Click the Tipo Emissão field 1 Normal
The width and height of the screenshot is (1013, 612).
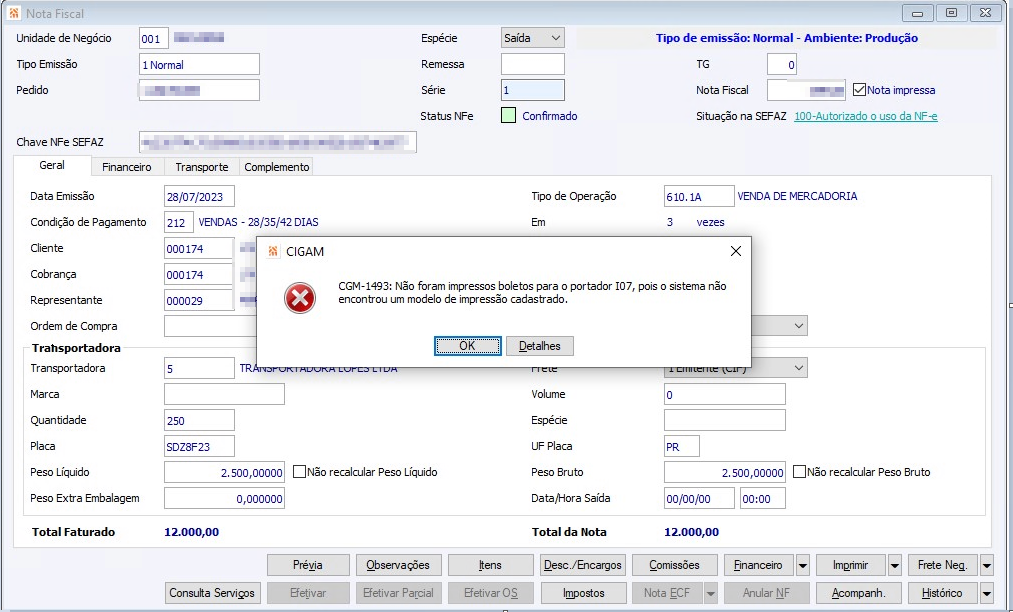point(199,65)
